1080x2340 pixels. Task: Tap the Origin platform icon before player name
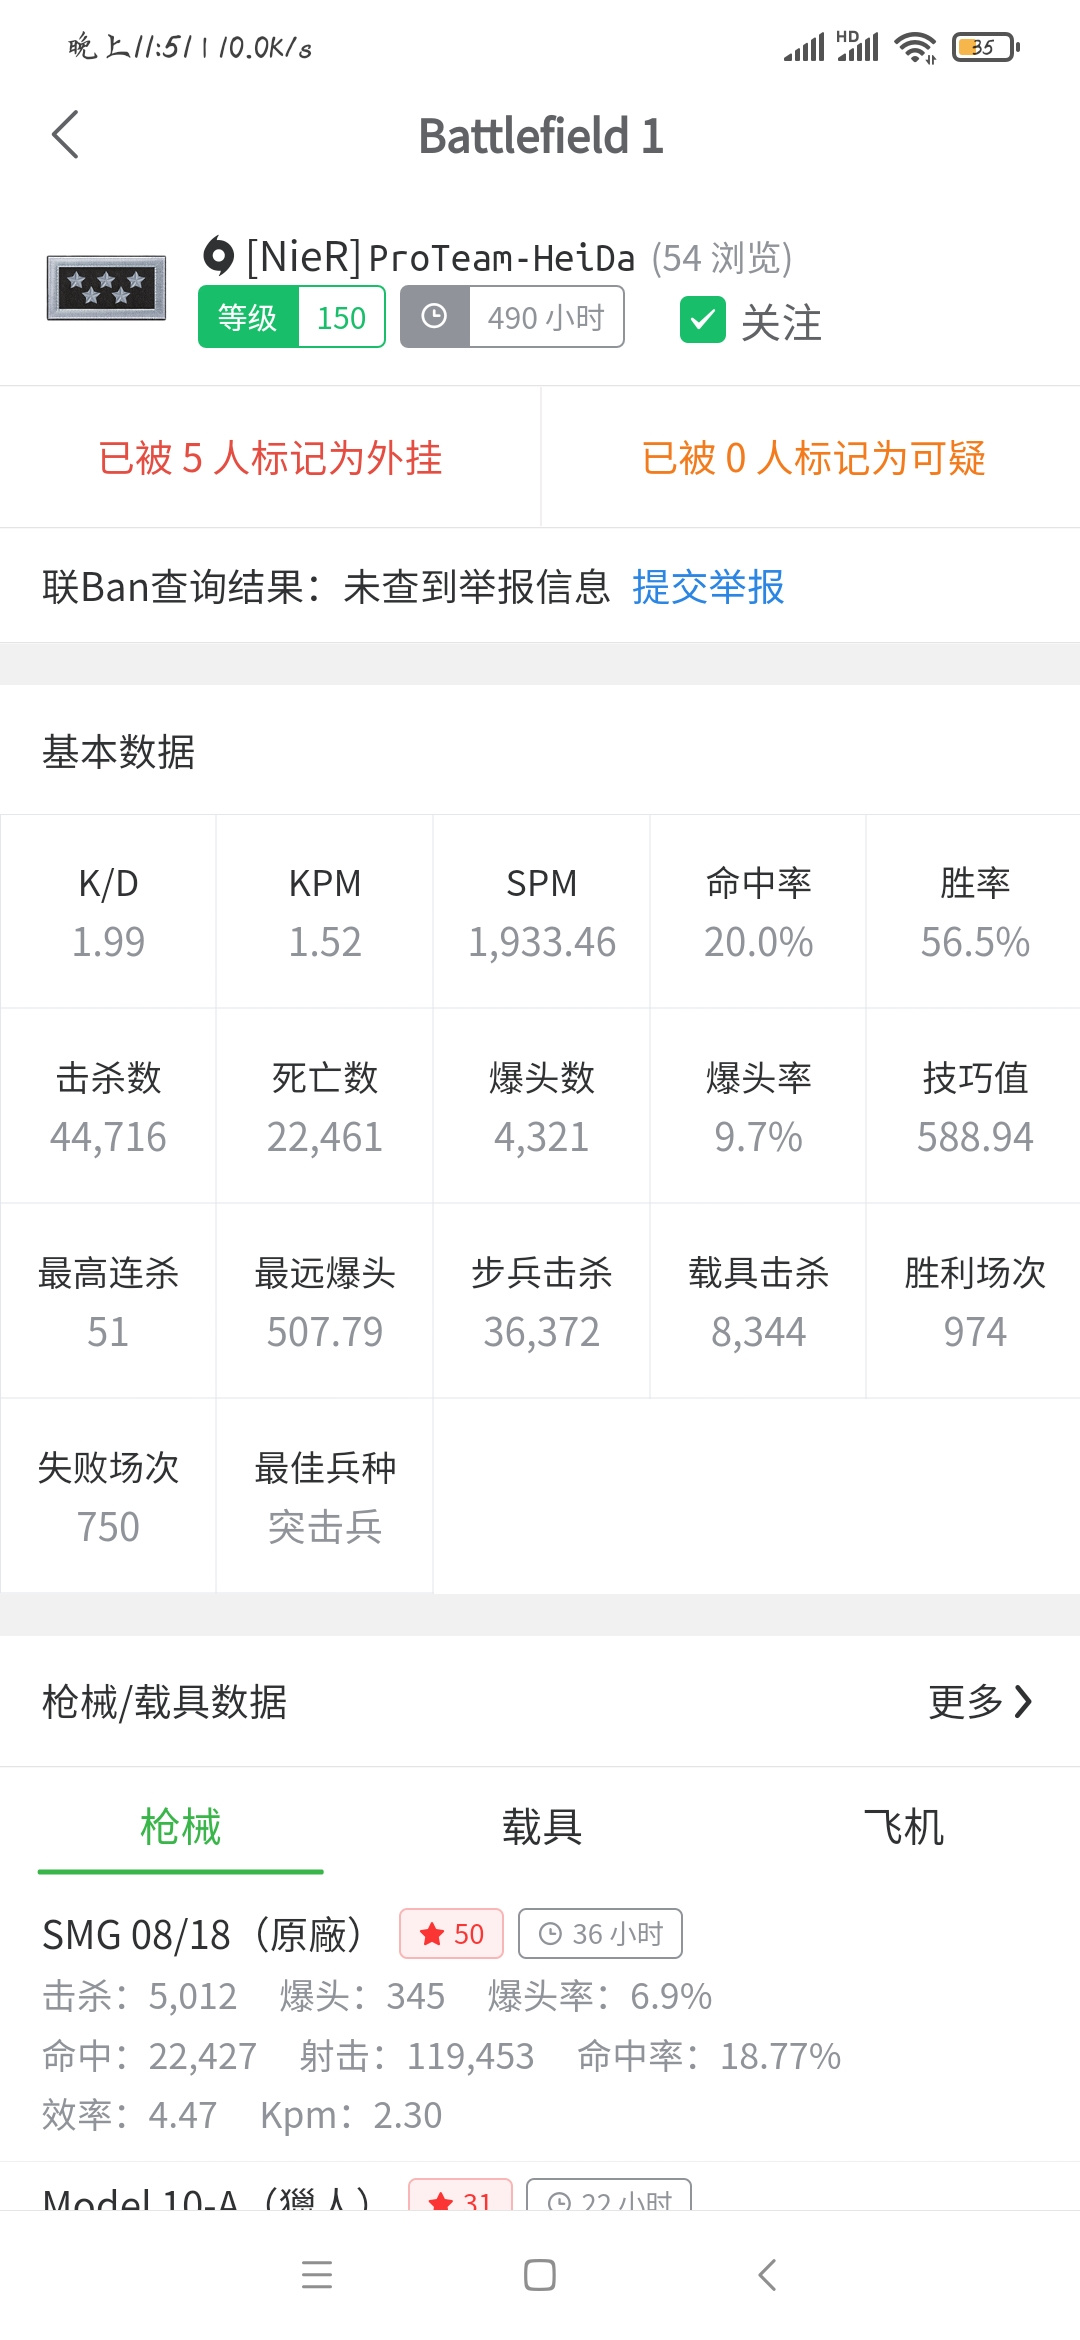[218, 256]
